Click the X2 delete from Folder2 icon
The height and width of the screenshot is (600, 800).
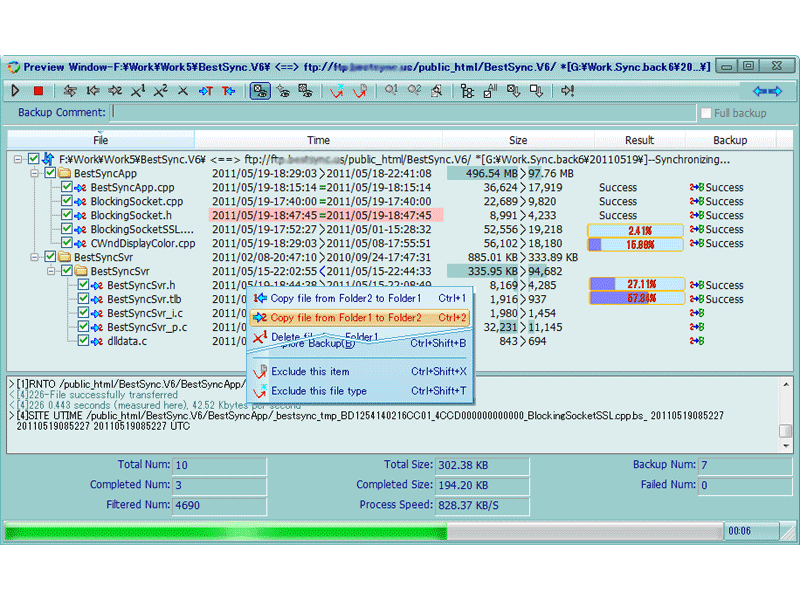click(x=160, y=91)
